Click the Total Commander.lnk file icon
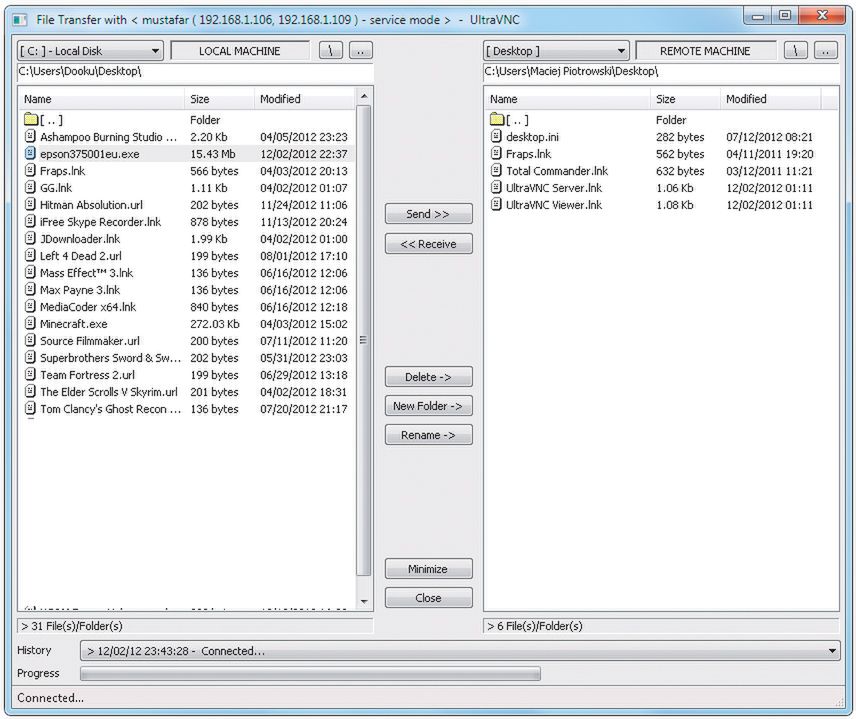The height and width of the screenshot is (719, 856). pos(496,170)
